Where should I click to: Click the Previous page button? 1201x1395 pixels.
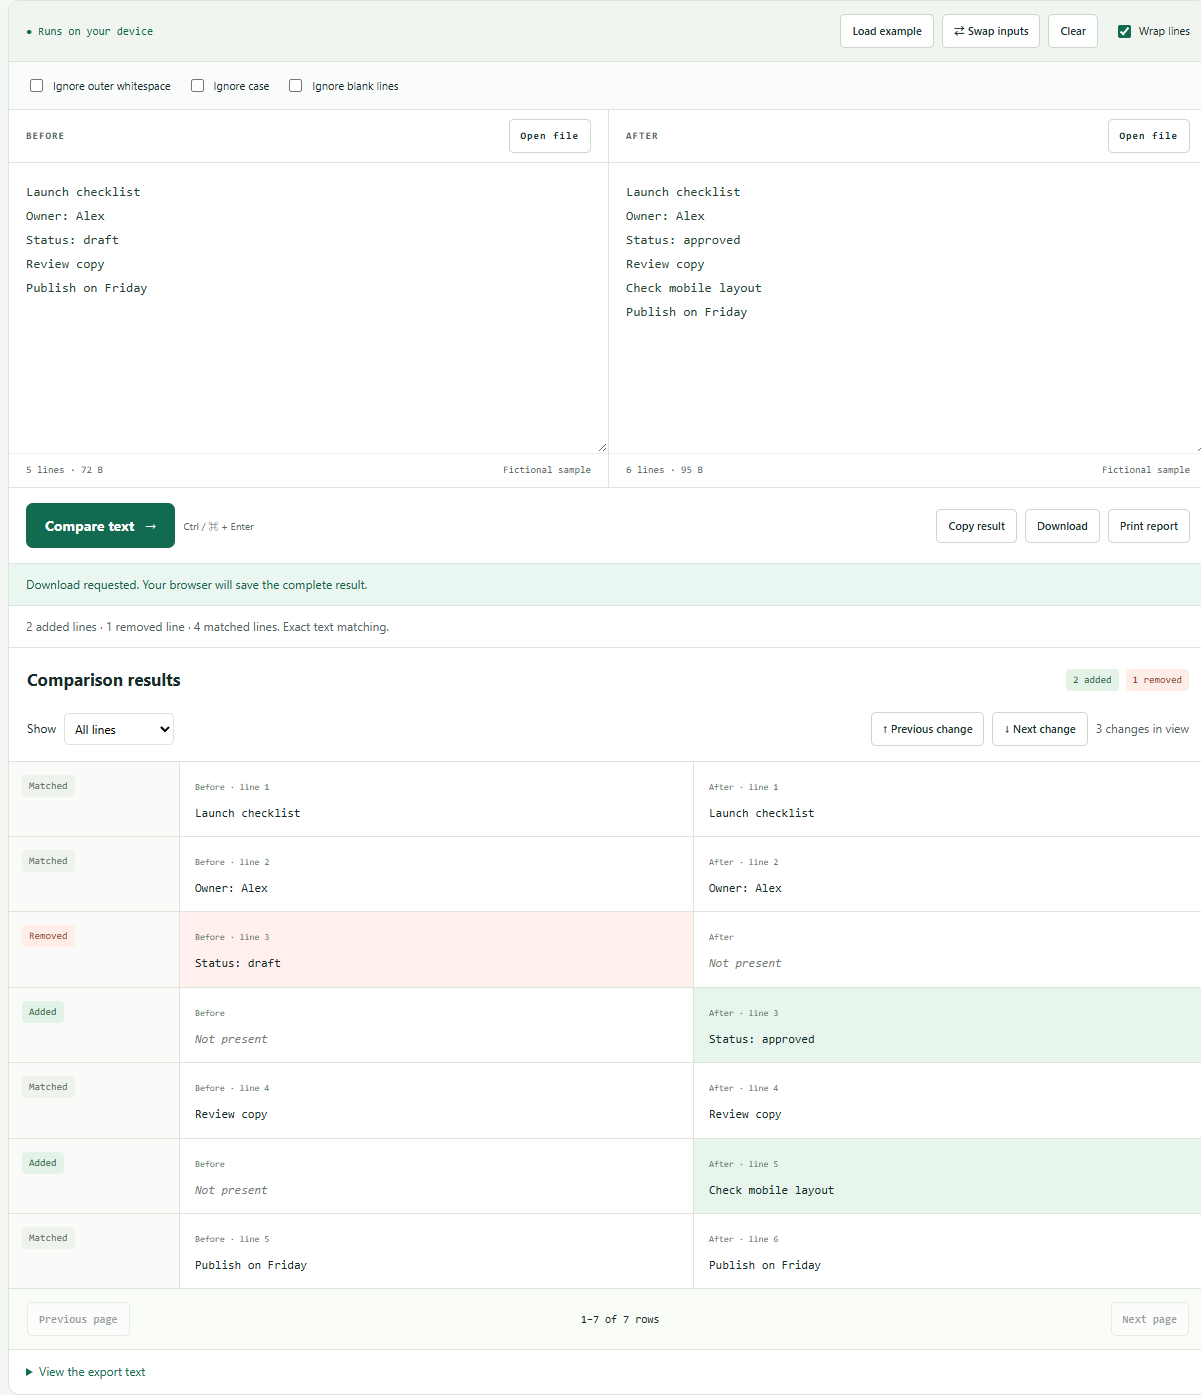78,1319
